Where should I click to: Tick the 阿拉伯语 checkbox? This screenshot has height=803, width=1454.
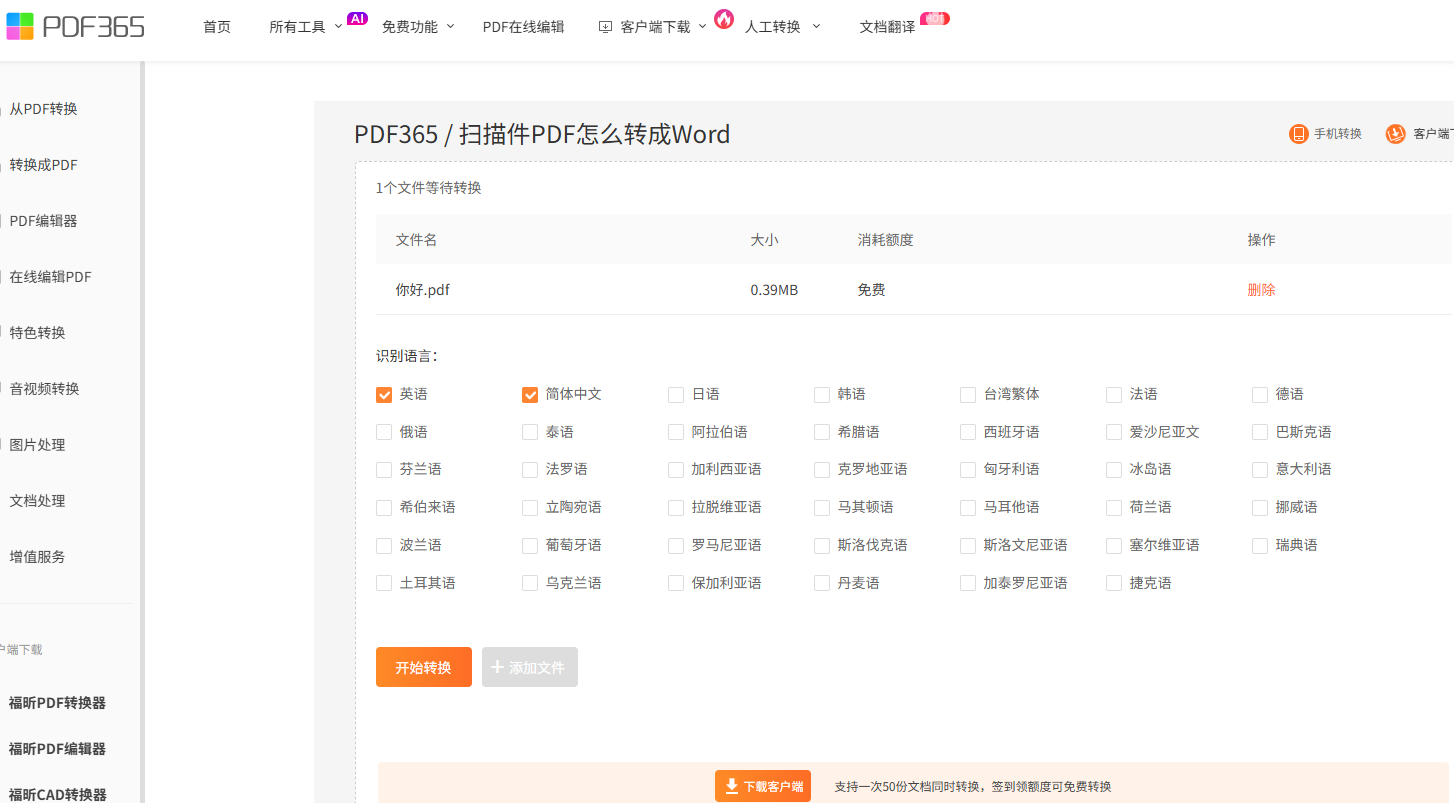coord(676,432)
